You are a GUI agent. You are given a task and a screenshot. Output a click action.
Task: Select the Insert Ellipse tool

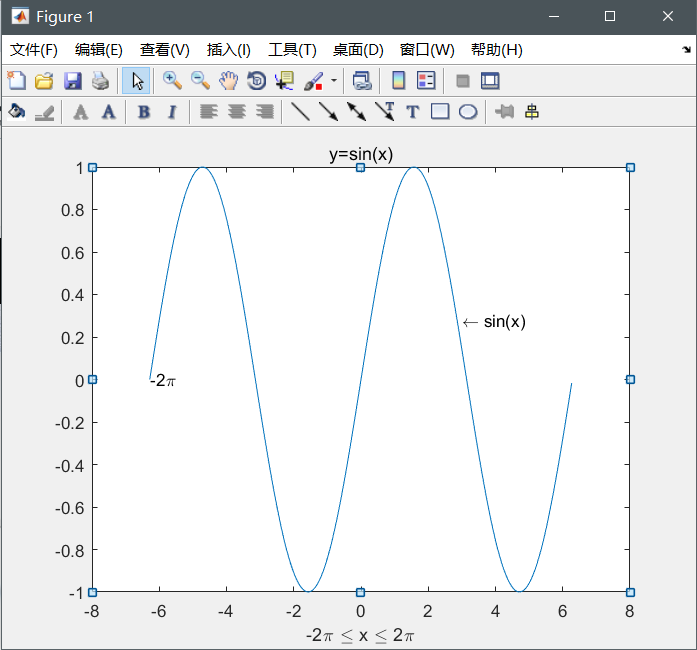468,112
